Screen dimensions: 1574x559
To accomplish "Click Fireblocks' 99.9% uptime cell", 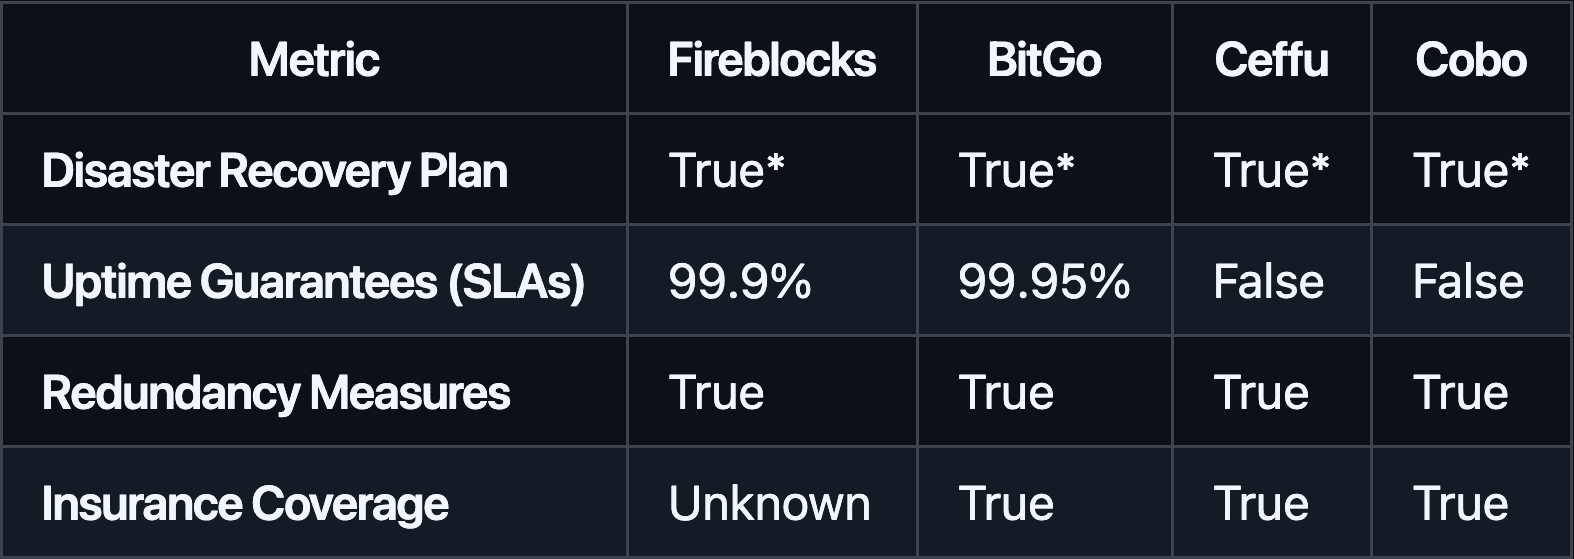I will 740,282.
